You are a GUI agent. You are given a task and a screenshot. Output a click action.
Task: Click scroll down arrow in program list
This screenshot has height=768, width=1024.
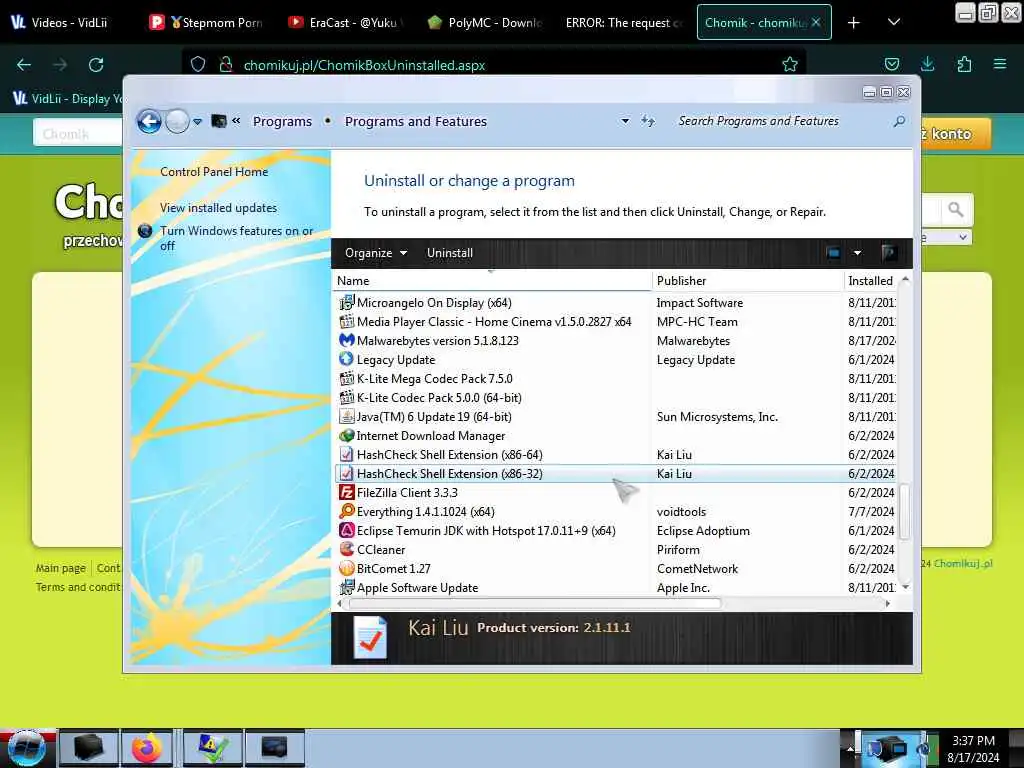pyautogui.click(x=905, y=587)
